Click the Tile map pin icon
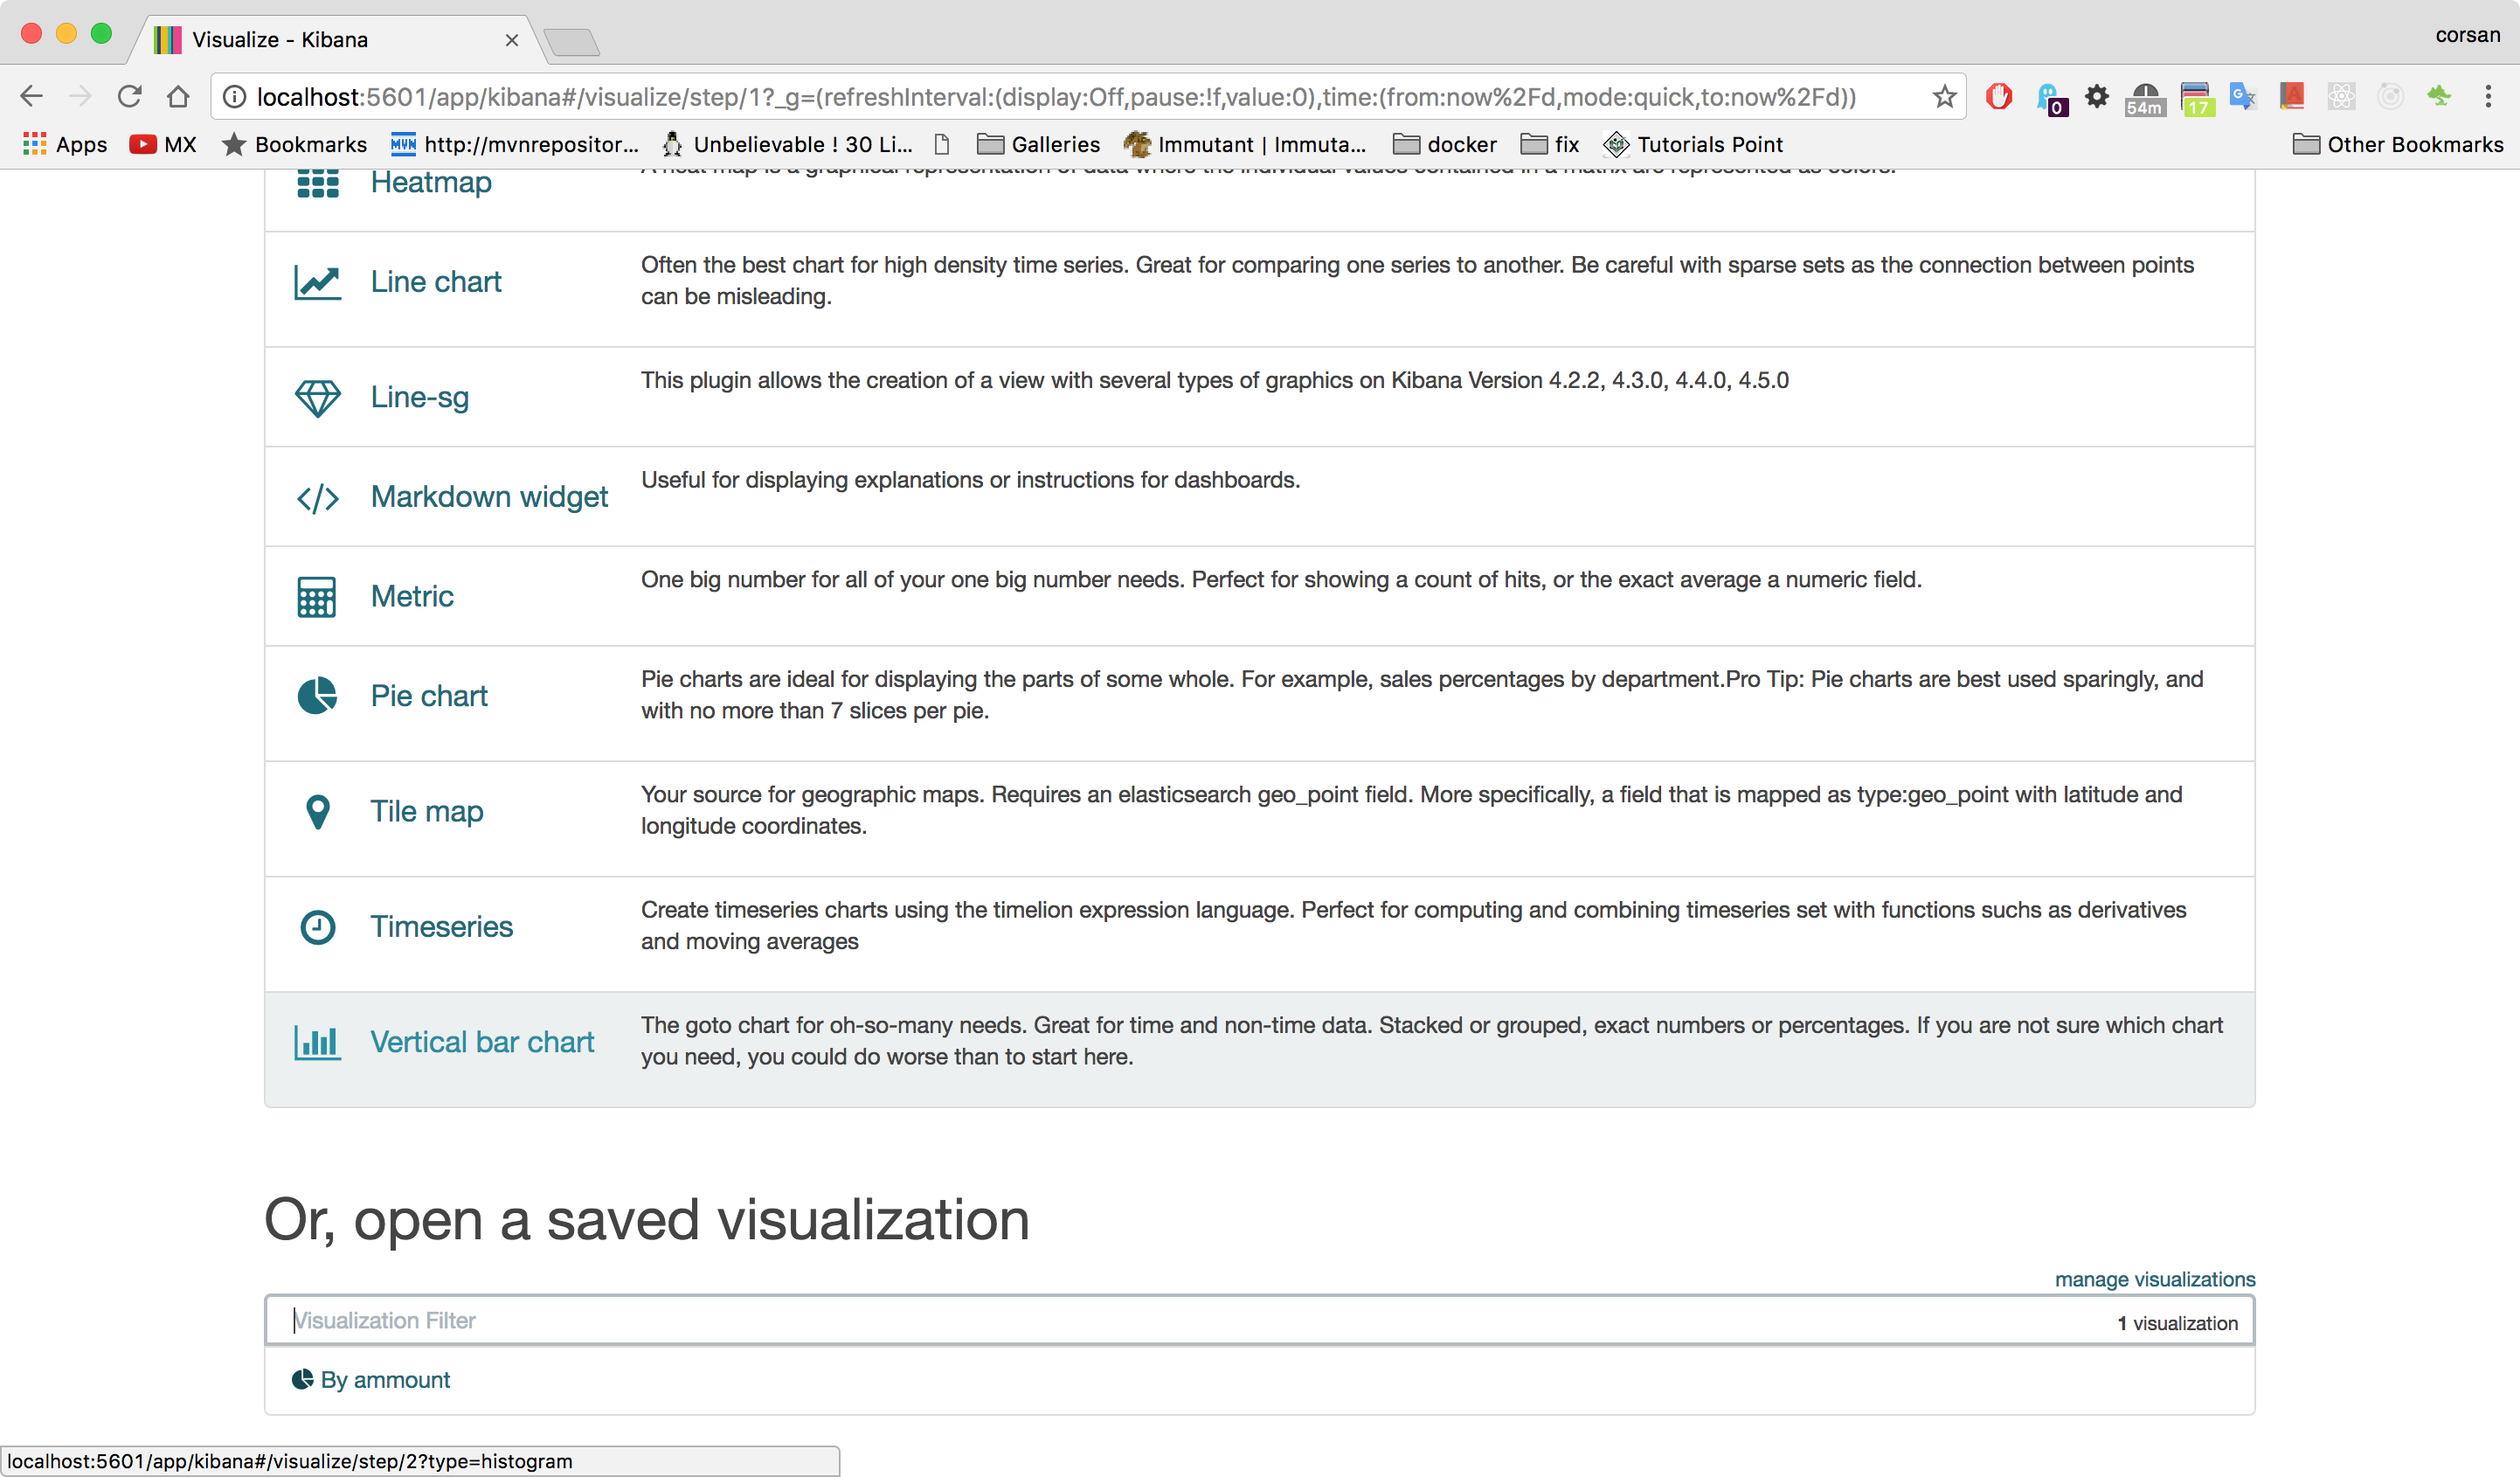The width and height of the screenshot is (2520, 1477). click(318, 811)
